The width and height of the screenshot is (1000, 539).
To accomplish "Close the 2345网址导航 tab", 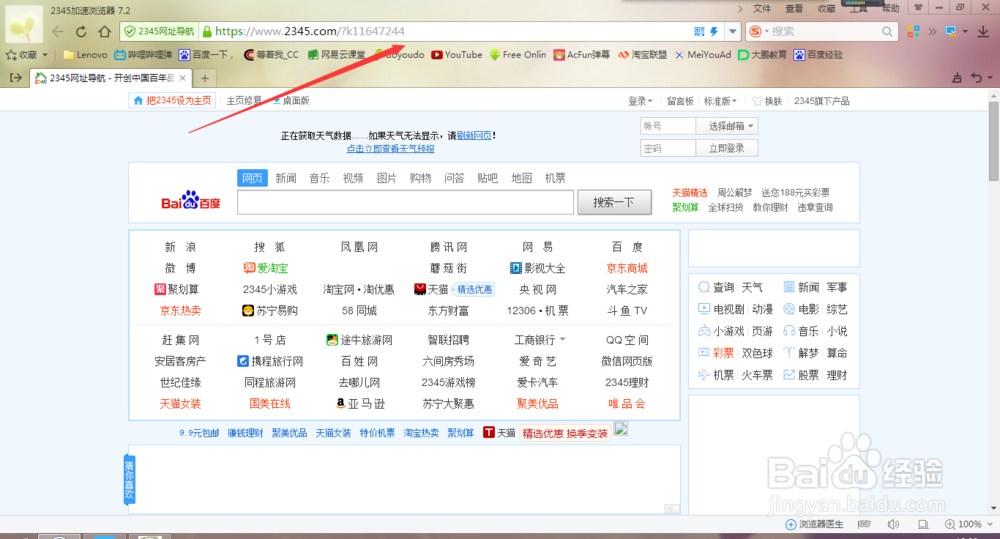I will click(182, 78).
